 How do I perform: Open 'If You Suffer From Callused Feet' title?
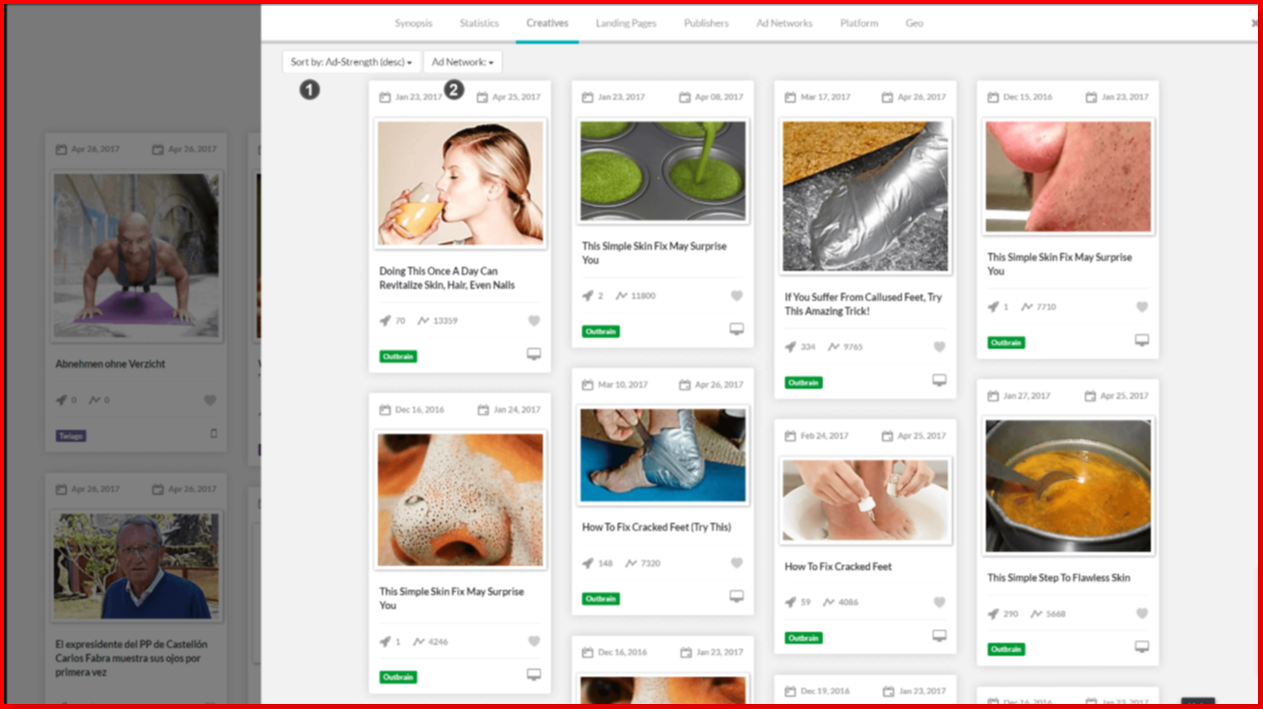[863, 304]
